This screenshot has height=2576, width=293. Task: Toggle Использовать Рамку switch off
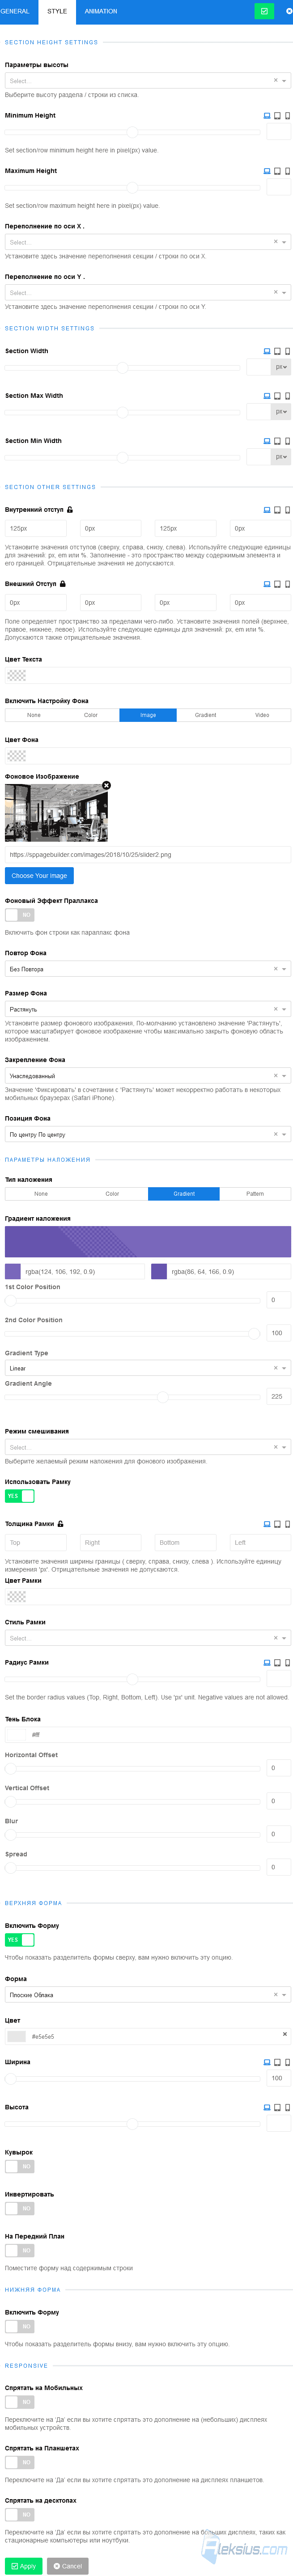(x=20, y=1495)
